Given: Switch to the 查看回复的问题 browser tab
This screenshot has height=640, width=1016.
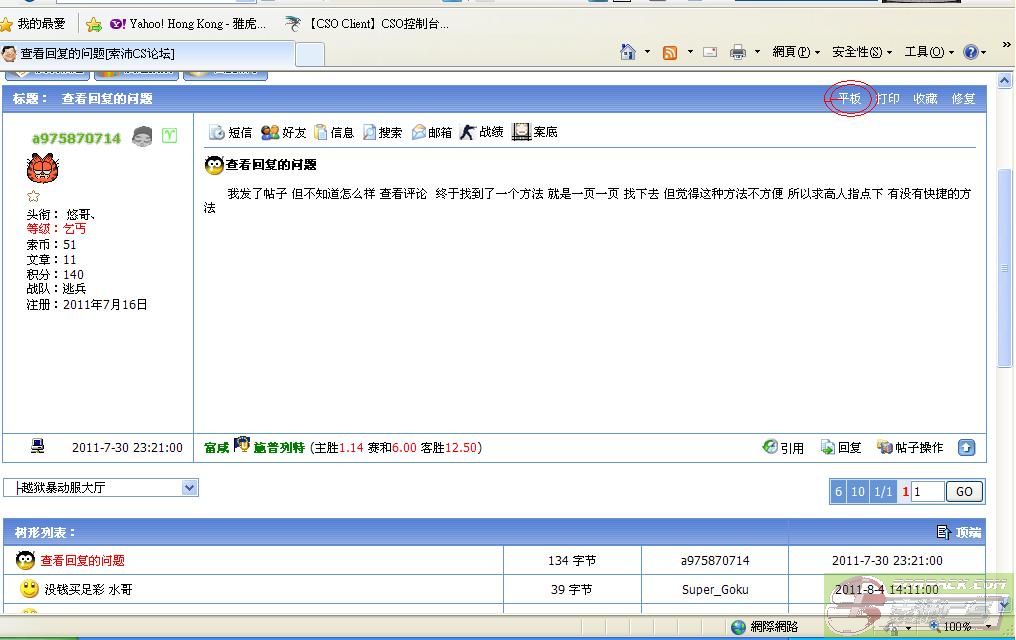Looking at the screenshot, I should click(150, 54).
